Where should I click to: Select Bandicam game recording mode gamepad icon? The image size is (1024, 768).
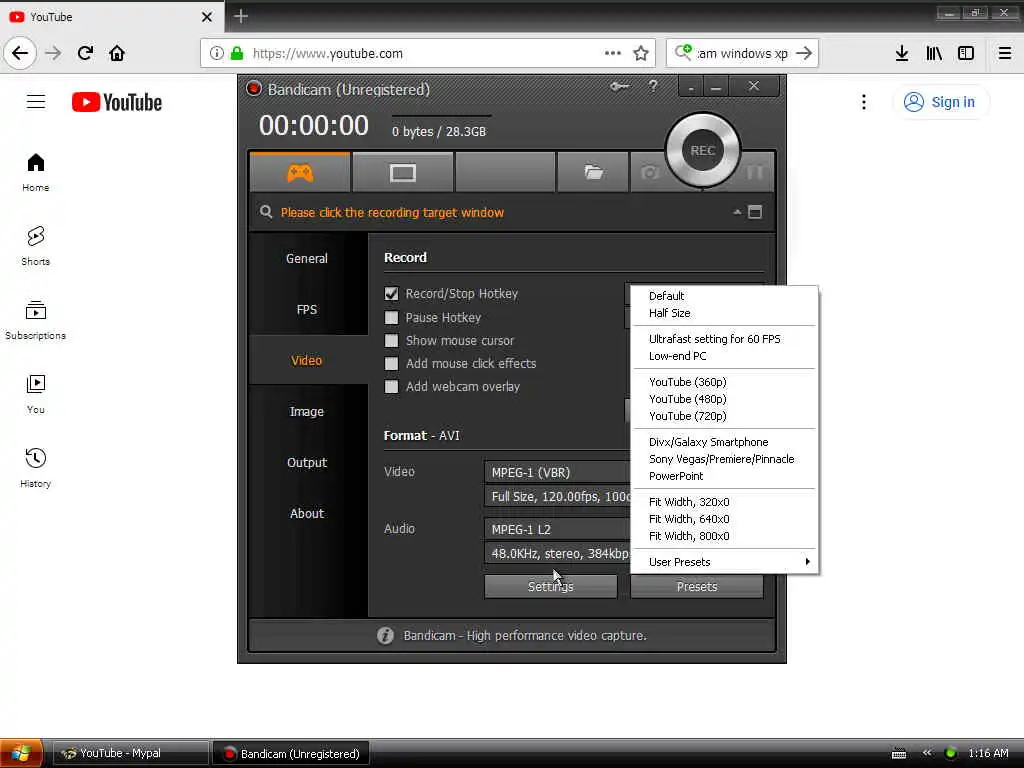tap(300, 173)
